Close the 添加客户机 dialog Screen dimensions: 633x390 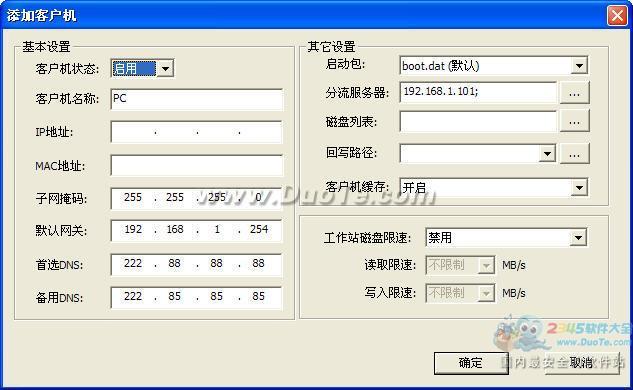(x=617, y=16)
